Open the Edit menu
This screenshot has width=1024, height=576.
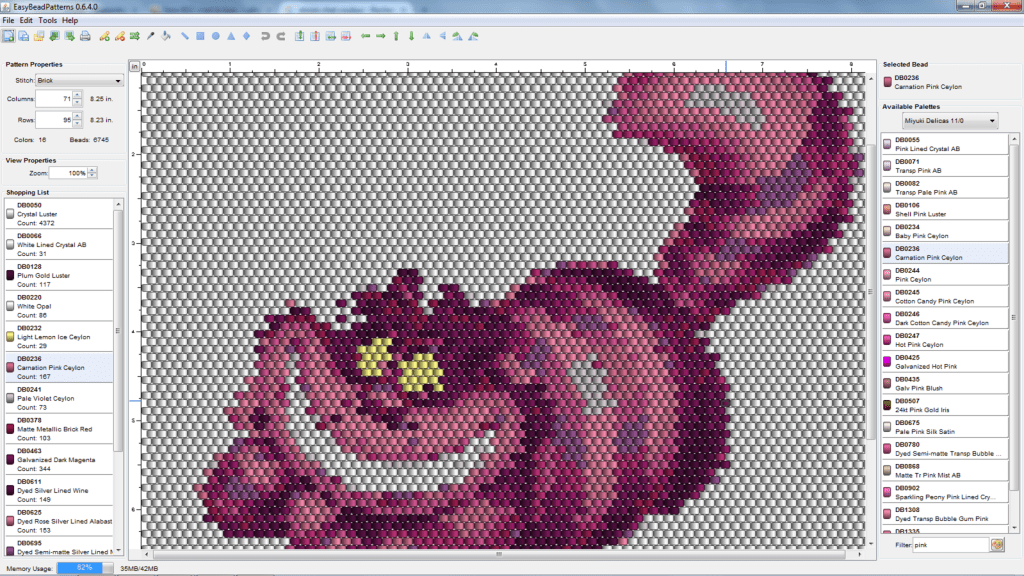tap(26, 20)
